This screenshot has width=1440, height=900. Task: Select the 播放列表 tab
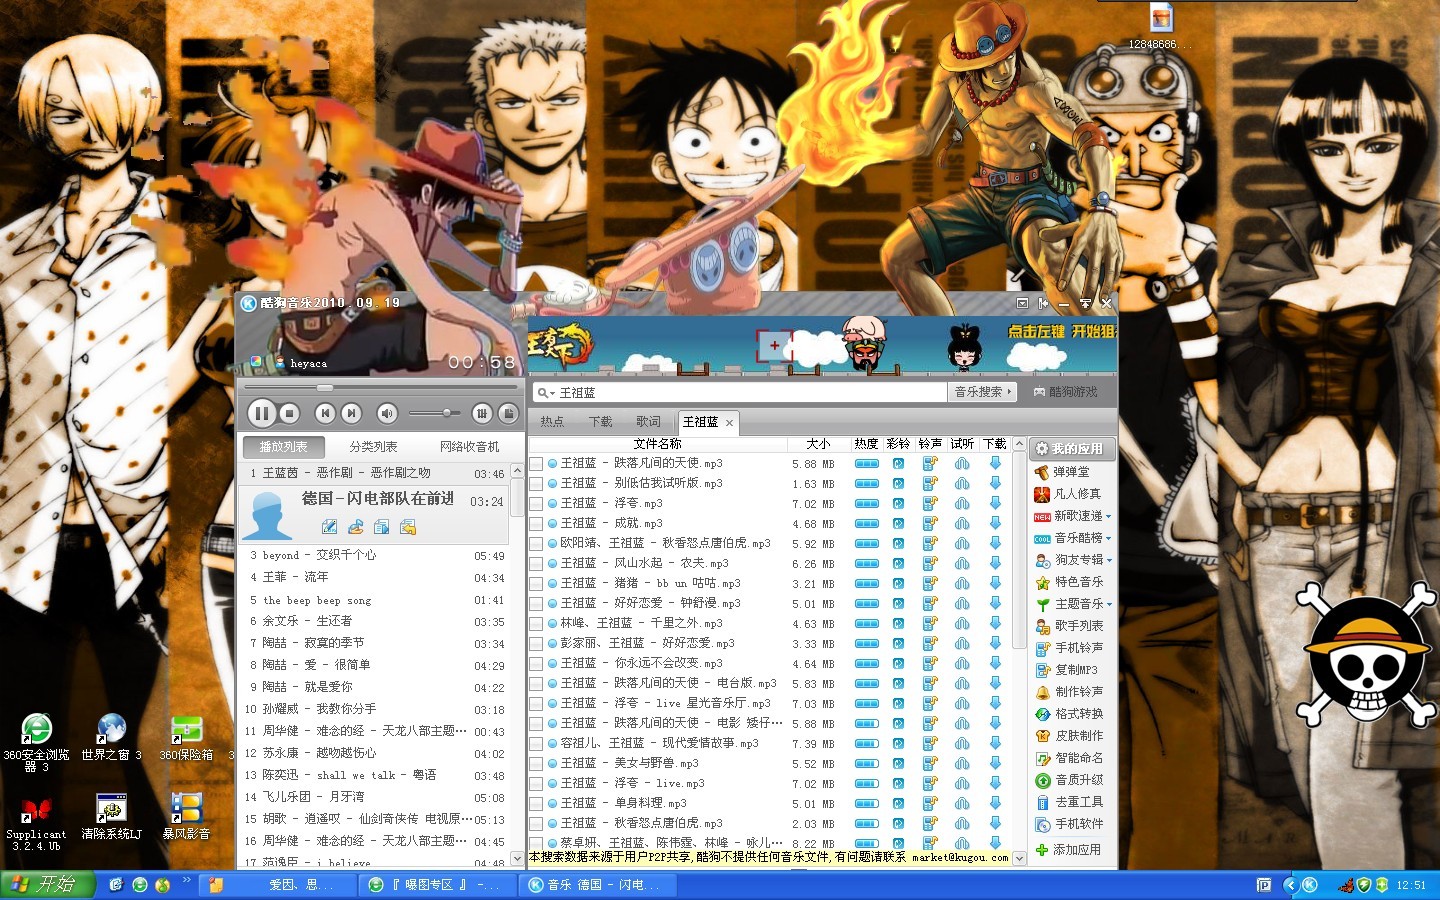284,446
